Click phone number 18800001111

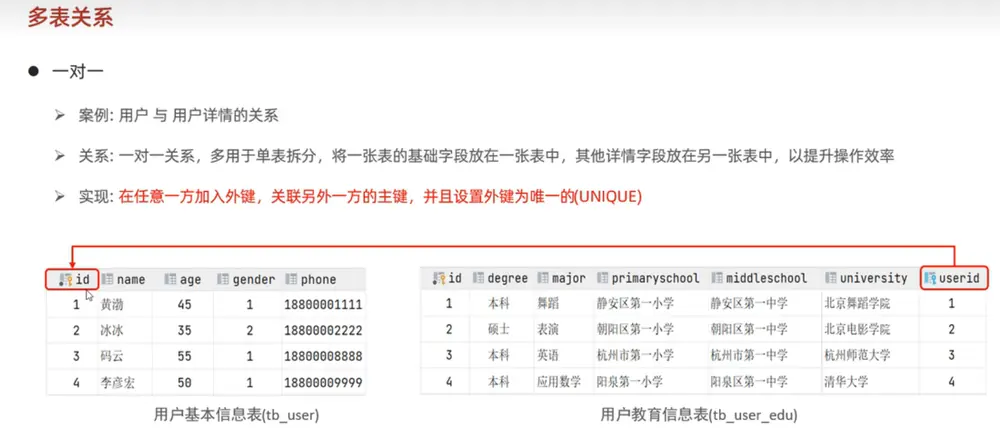[323, 305]
